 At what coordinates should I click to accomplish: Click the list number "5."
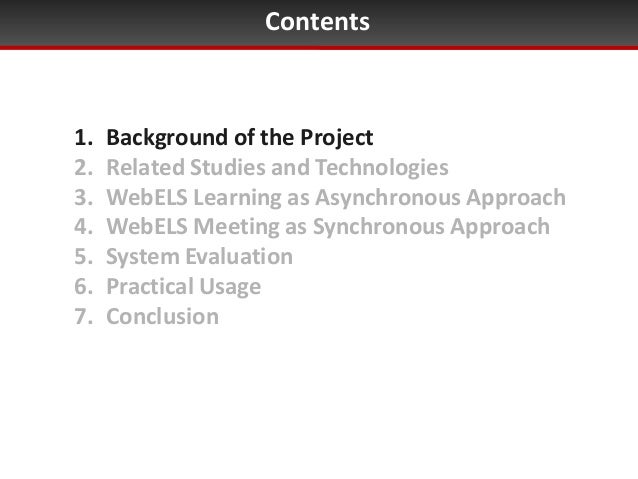point(84,256)
